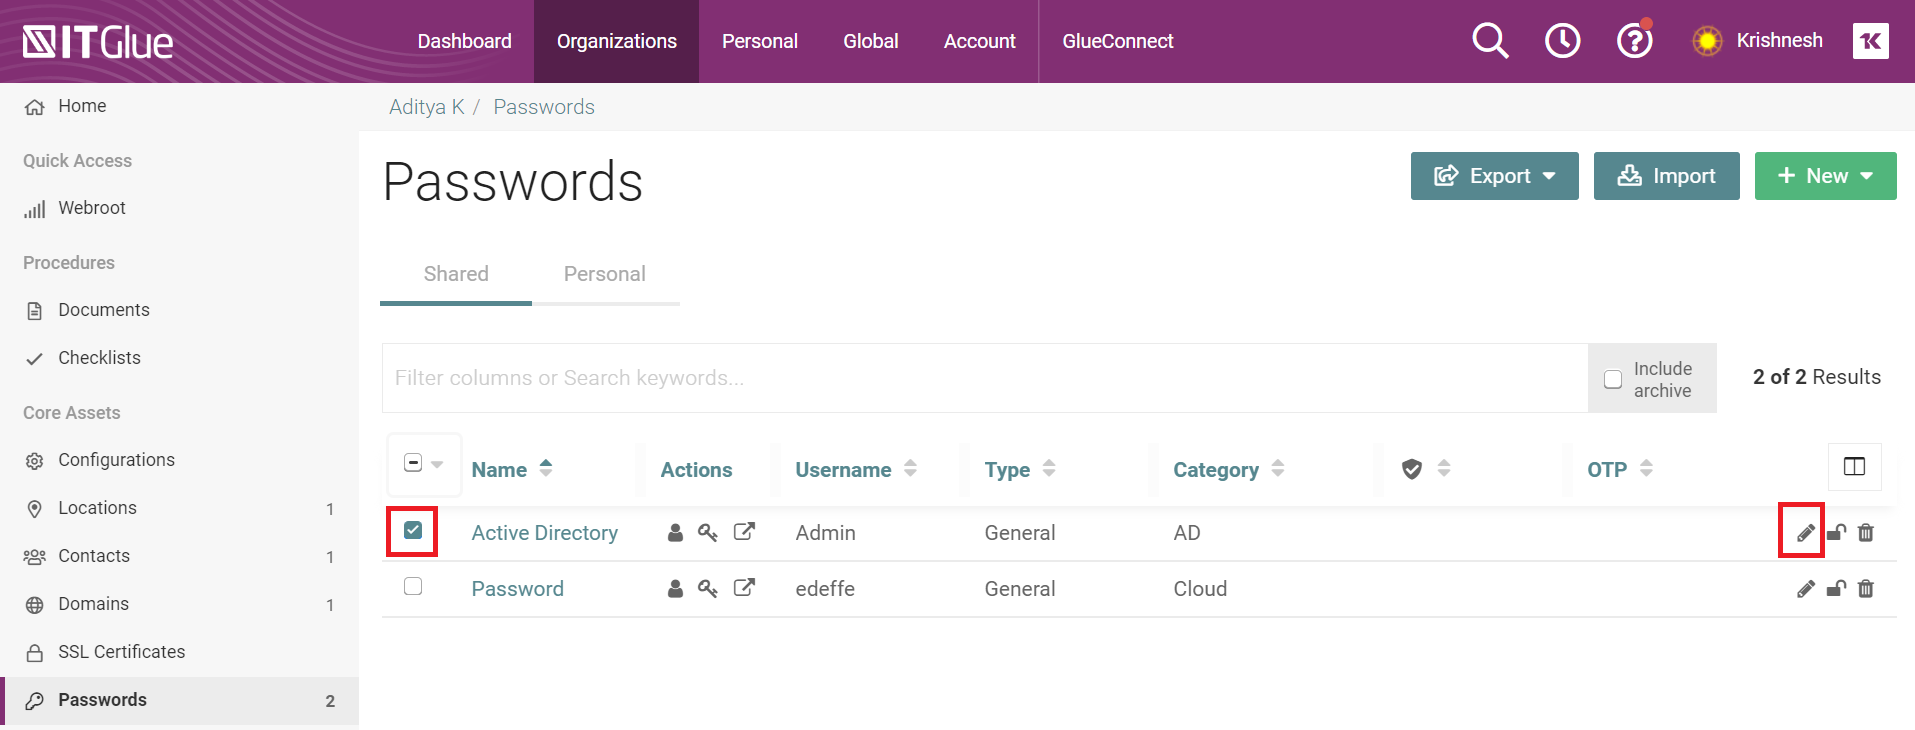Open the search magnifier icon
Image resolution: width=1915 pixels, height=730 pixels.
tap(1490, 41)
